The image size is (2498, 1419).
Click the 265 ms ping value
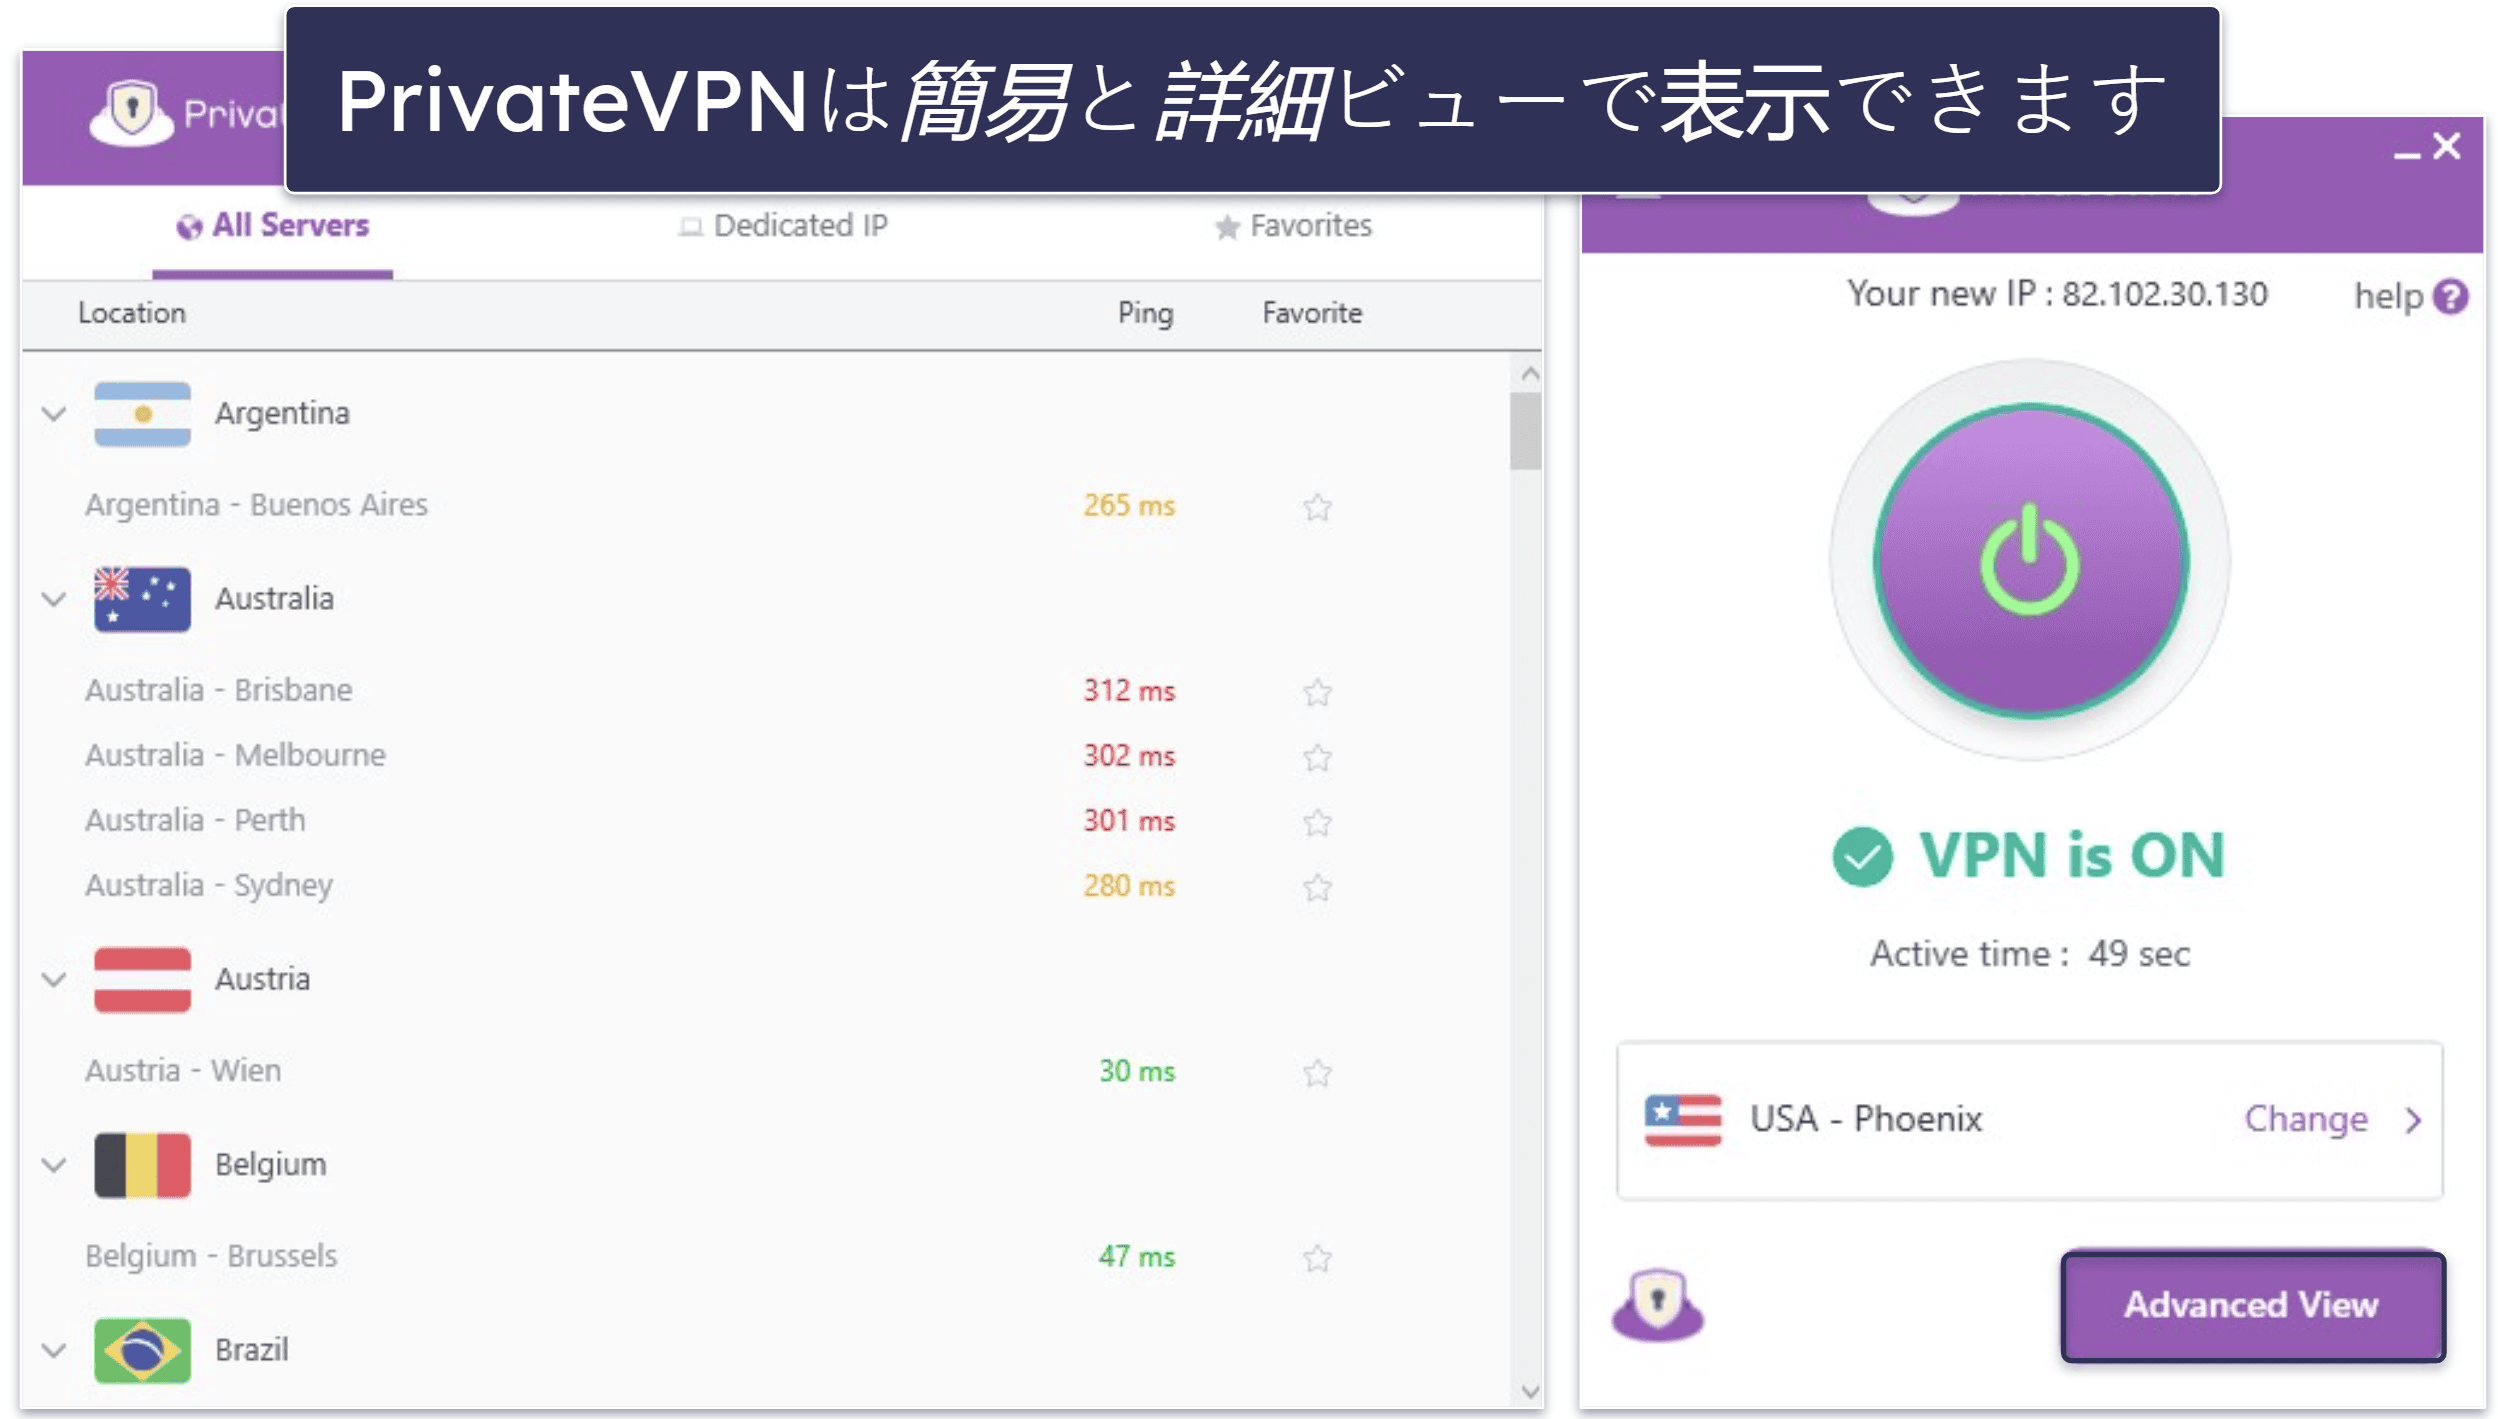(x=1129, y=506)
